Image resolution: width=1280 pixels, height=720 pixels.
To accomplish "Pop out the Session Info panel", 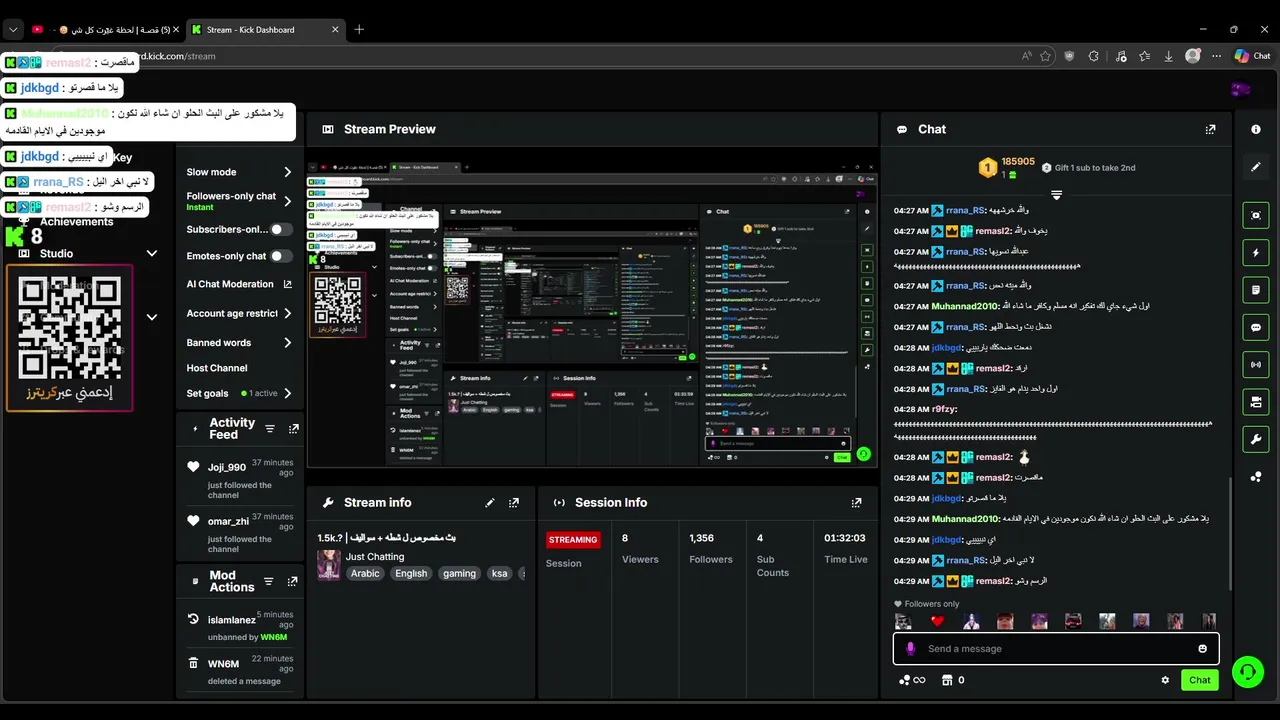I will 856,503.
